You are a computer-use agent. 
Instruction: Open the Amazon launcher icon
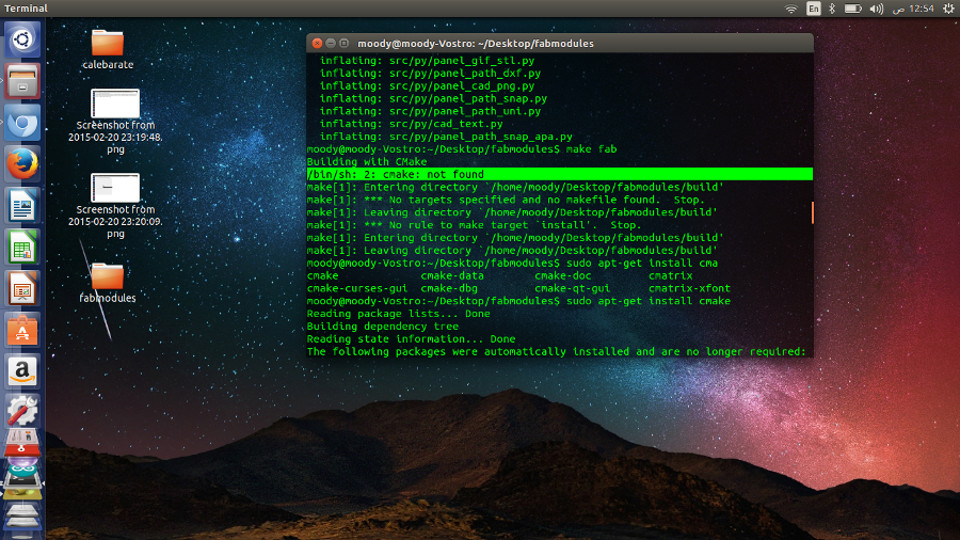22,371
